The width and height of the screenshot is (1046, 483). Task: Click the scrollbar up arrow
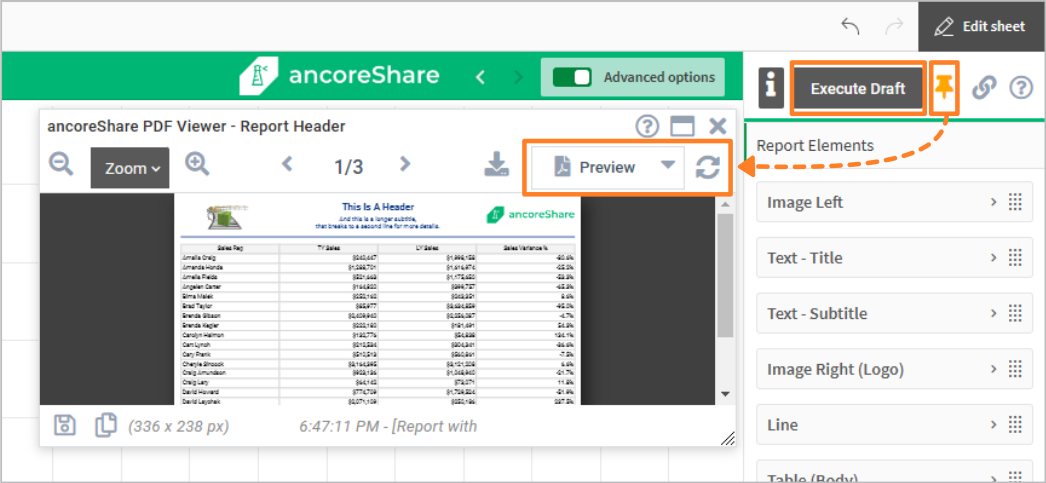tap(726, 203)
